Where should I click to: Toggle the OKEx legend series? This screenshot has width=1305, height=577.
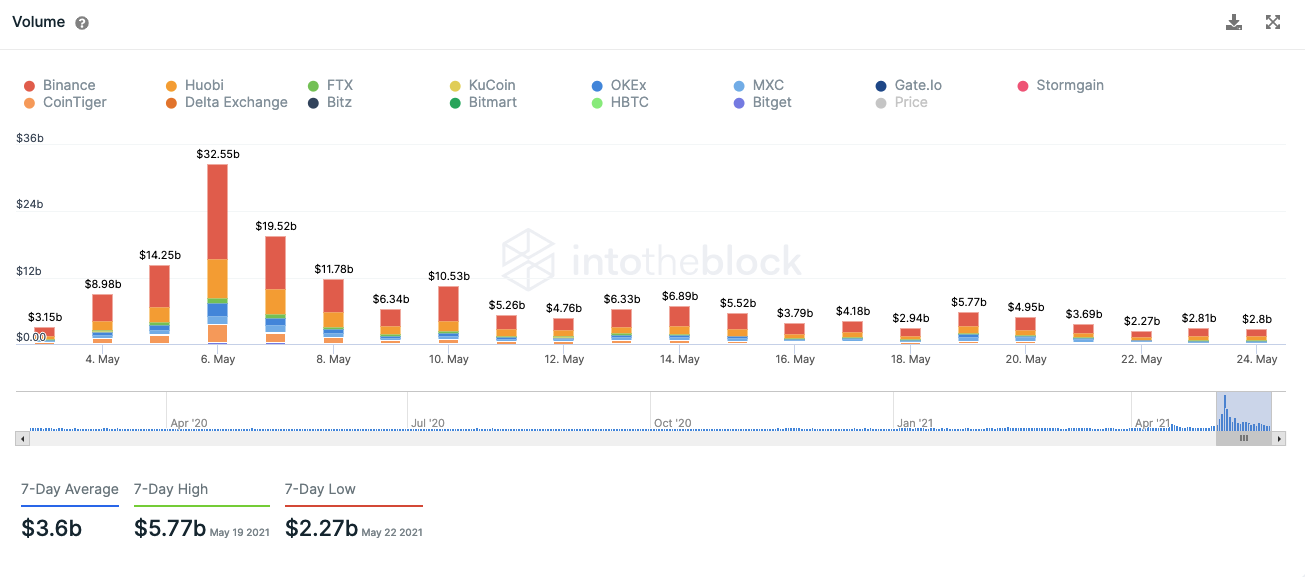[x=618, y=85]
